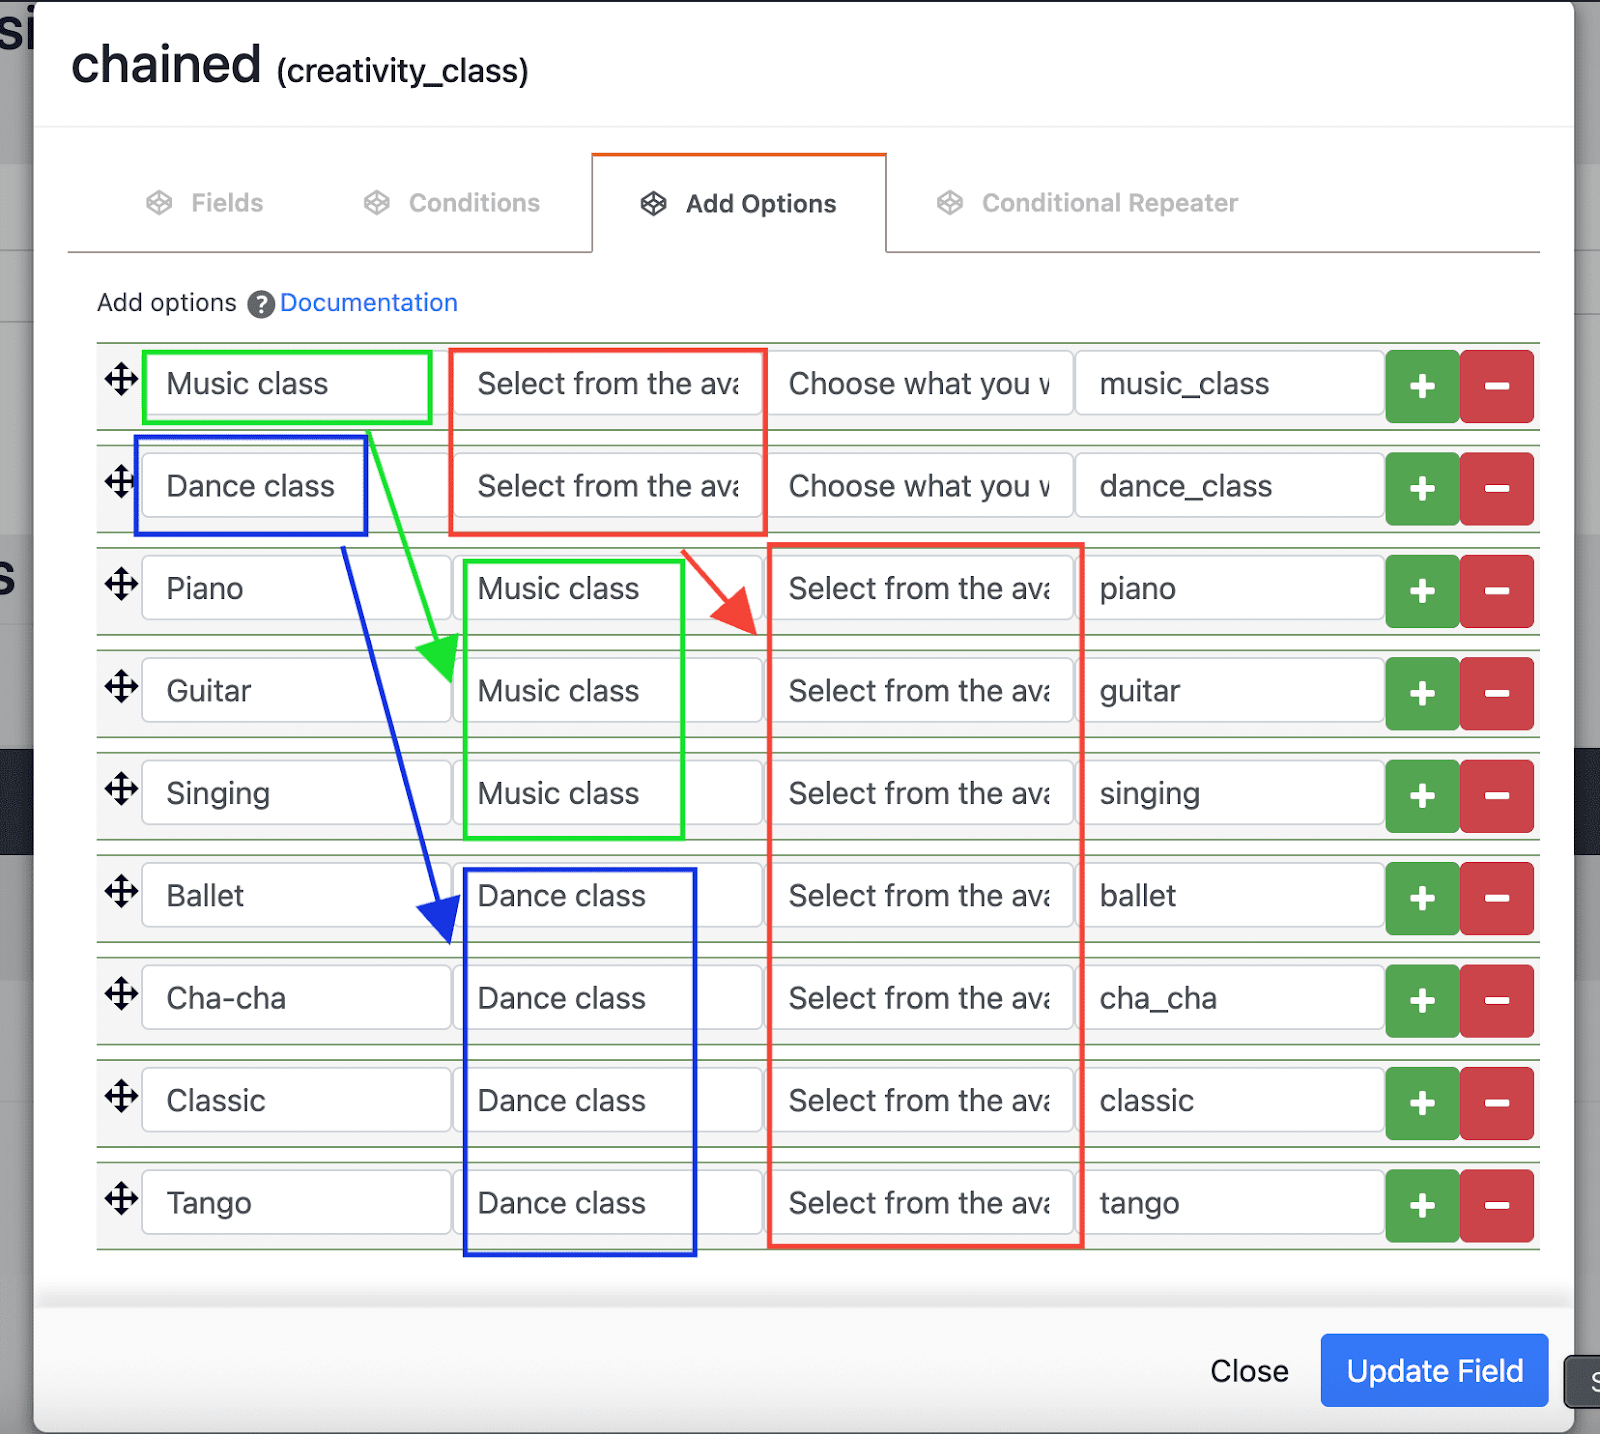Edit the Guitar option name field
Image resolution: width=1600 pixels, height=1434 pixels.
295,691
